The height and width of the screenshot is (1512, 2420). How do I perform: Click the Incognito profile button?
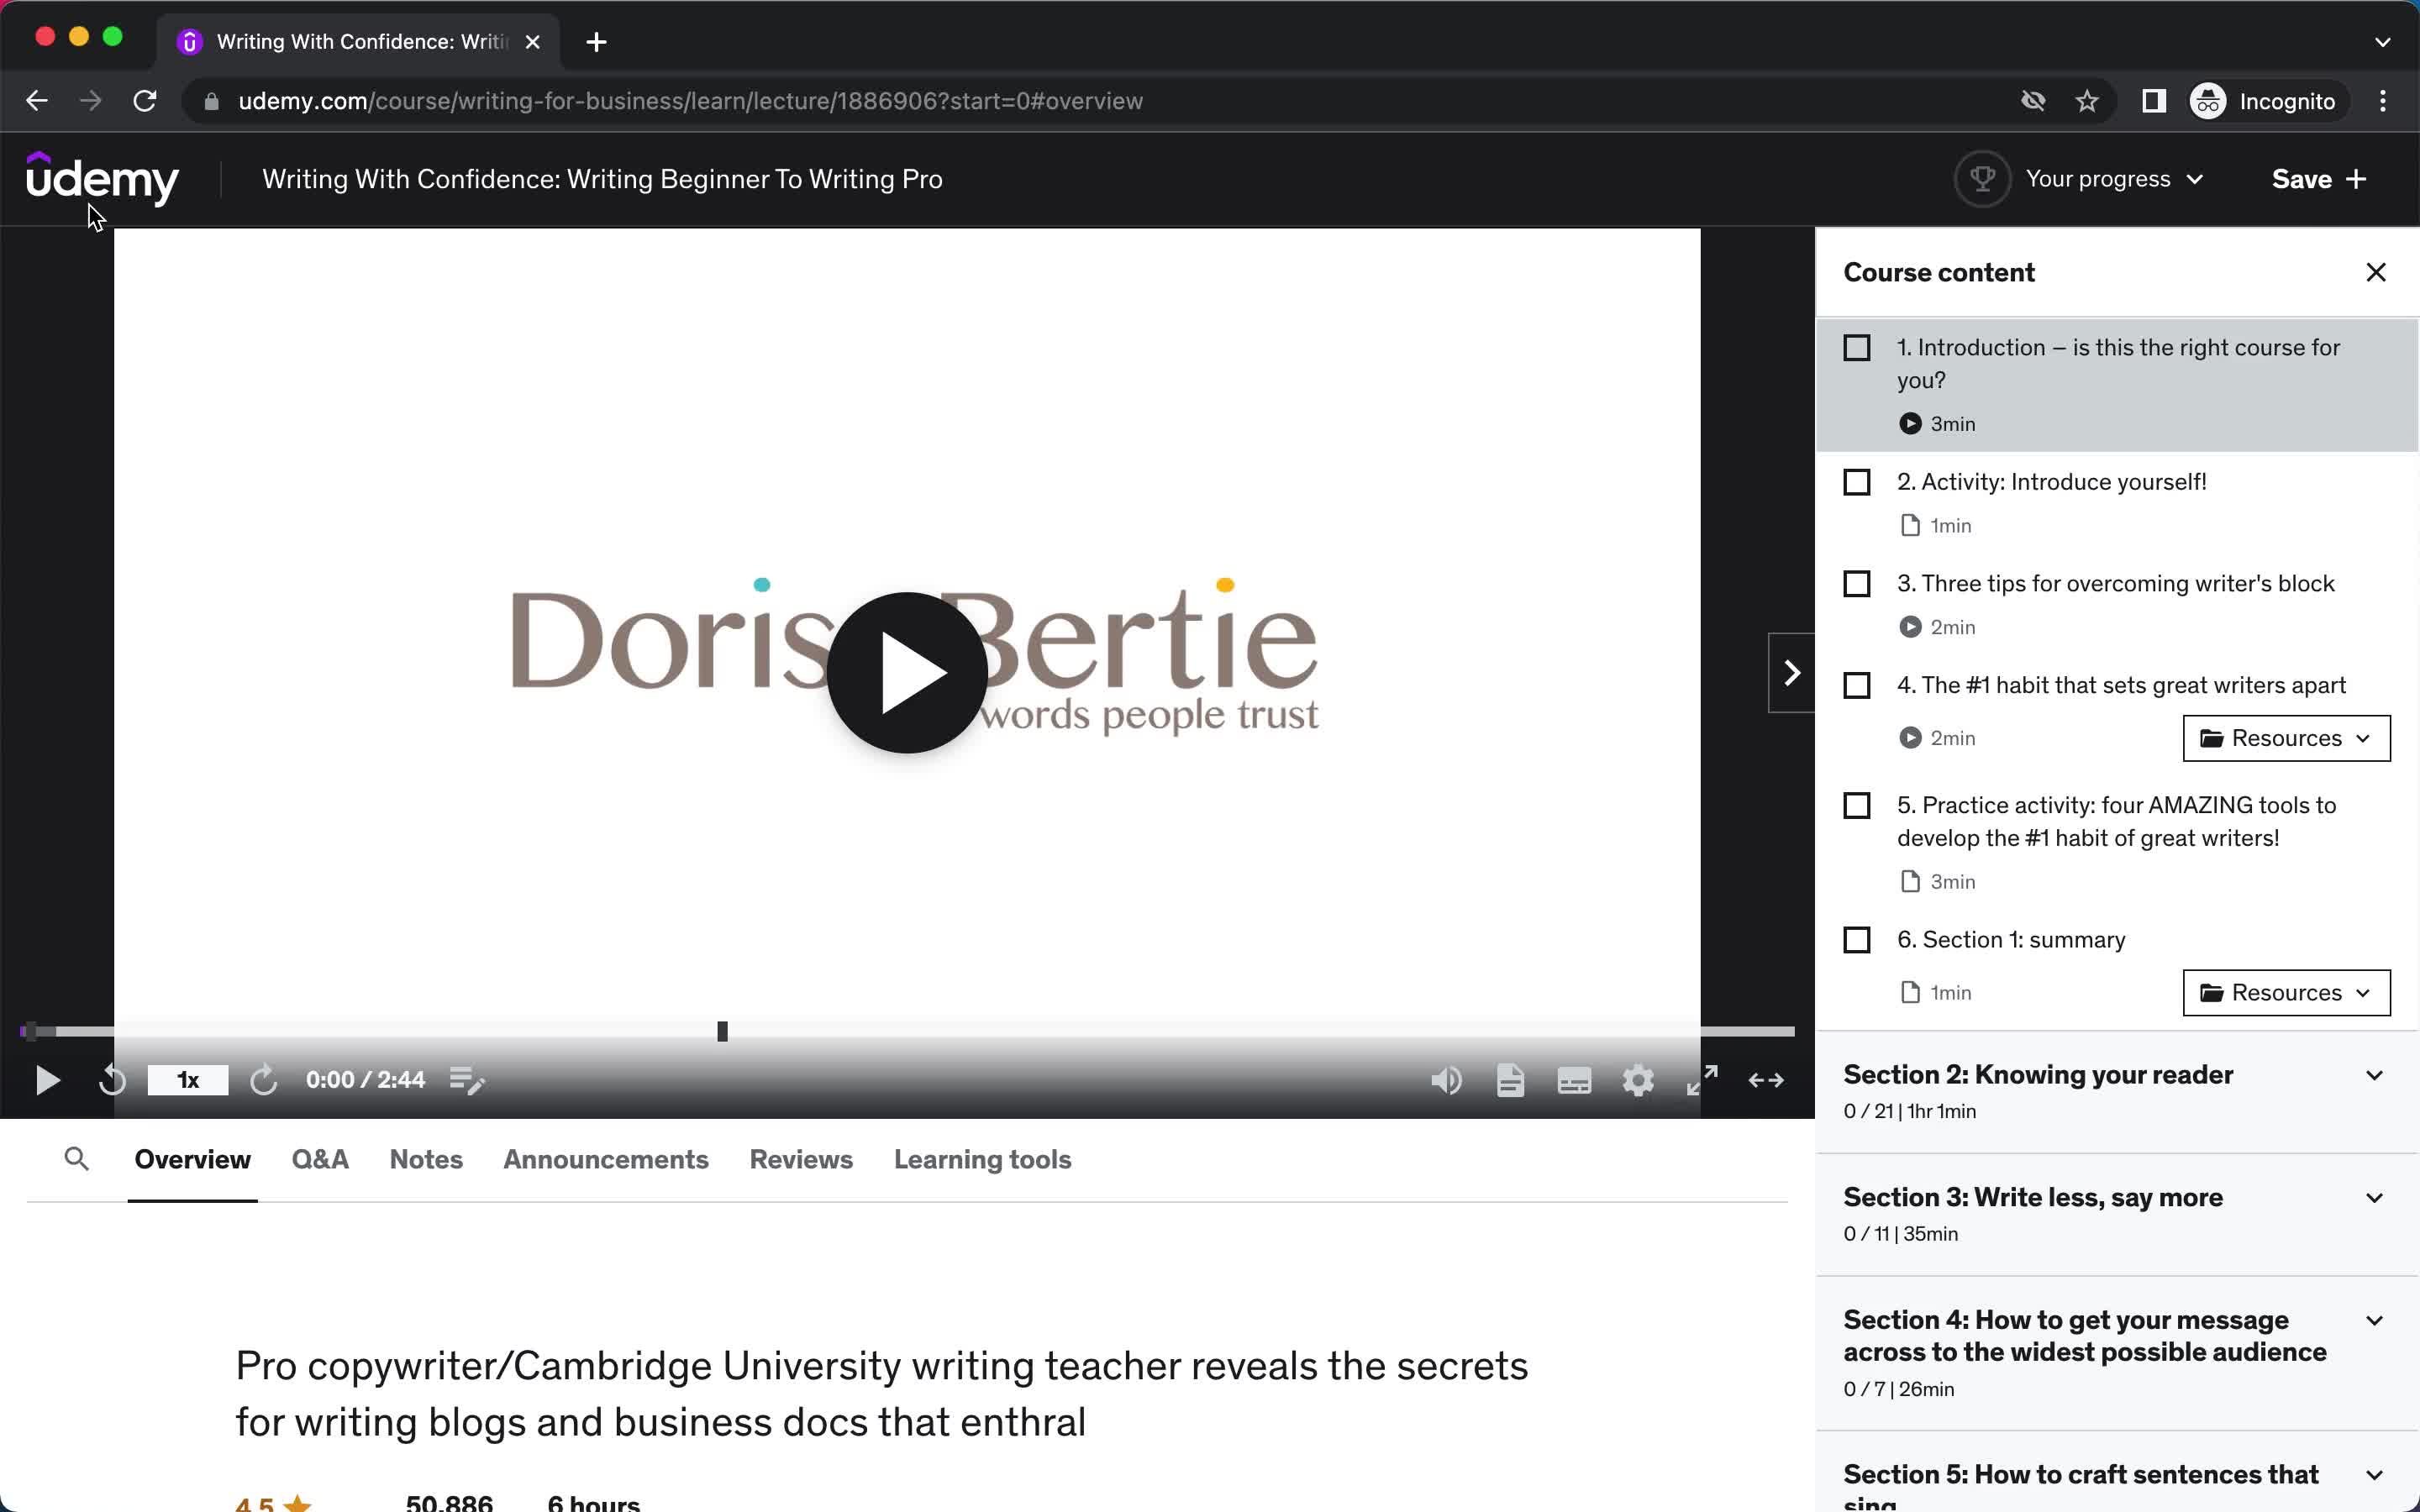2265,101
